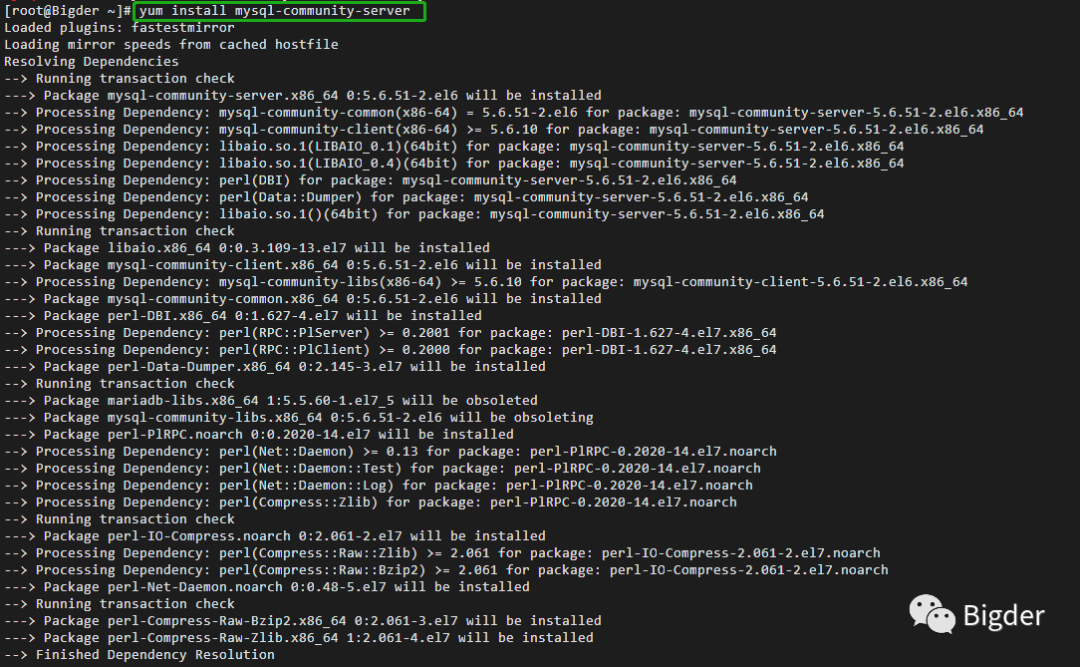The height and width of the screenshot is (667, 1080).
Task: Select the perl(DBI) dependency line
Action: (x=370, y=180)
